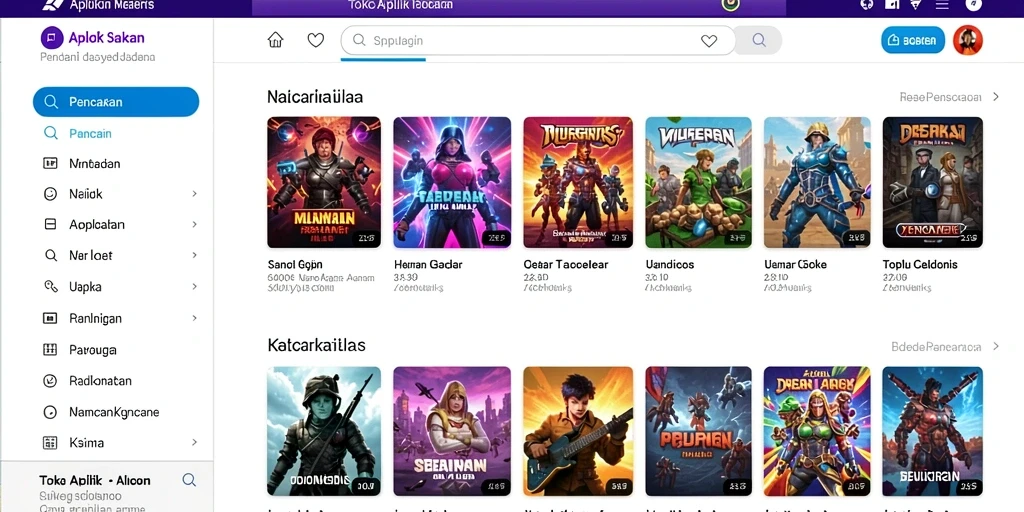Click the Uapka key icon
1024x512 pixels.
[50, 286]
